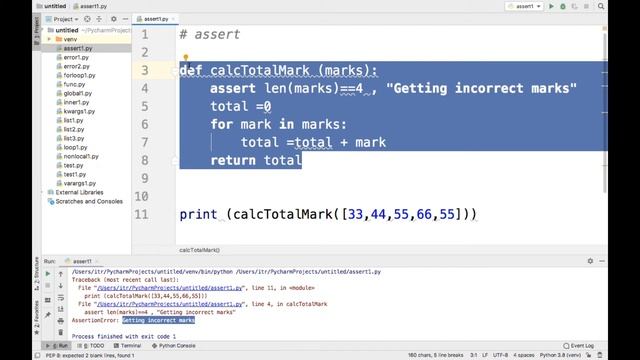
Task: Click Run panel Stop button
Action: pyautogui.click(x=48, y=285)
